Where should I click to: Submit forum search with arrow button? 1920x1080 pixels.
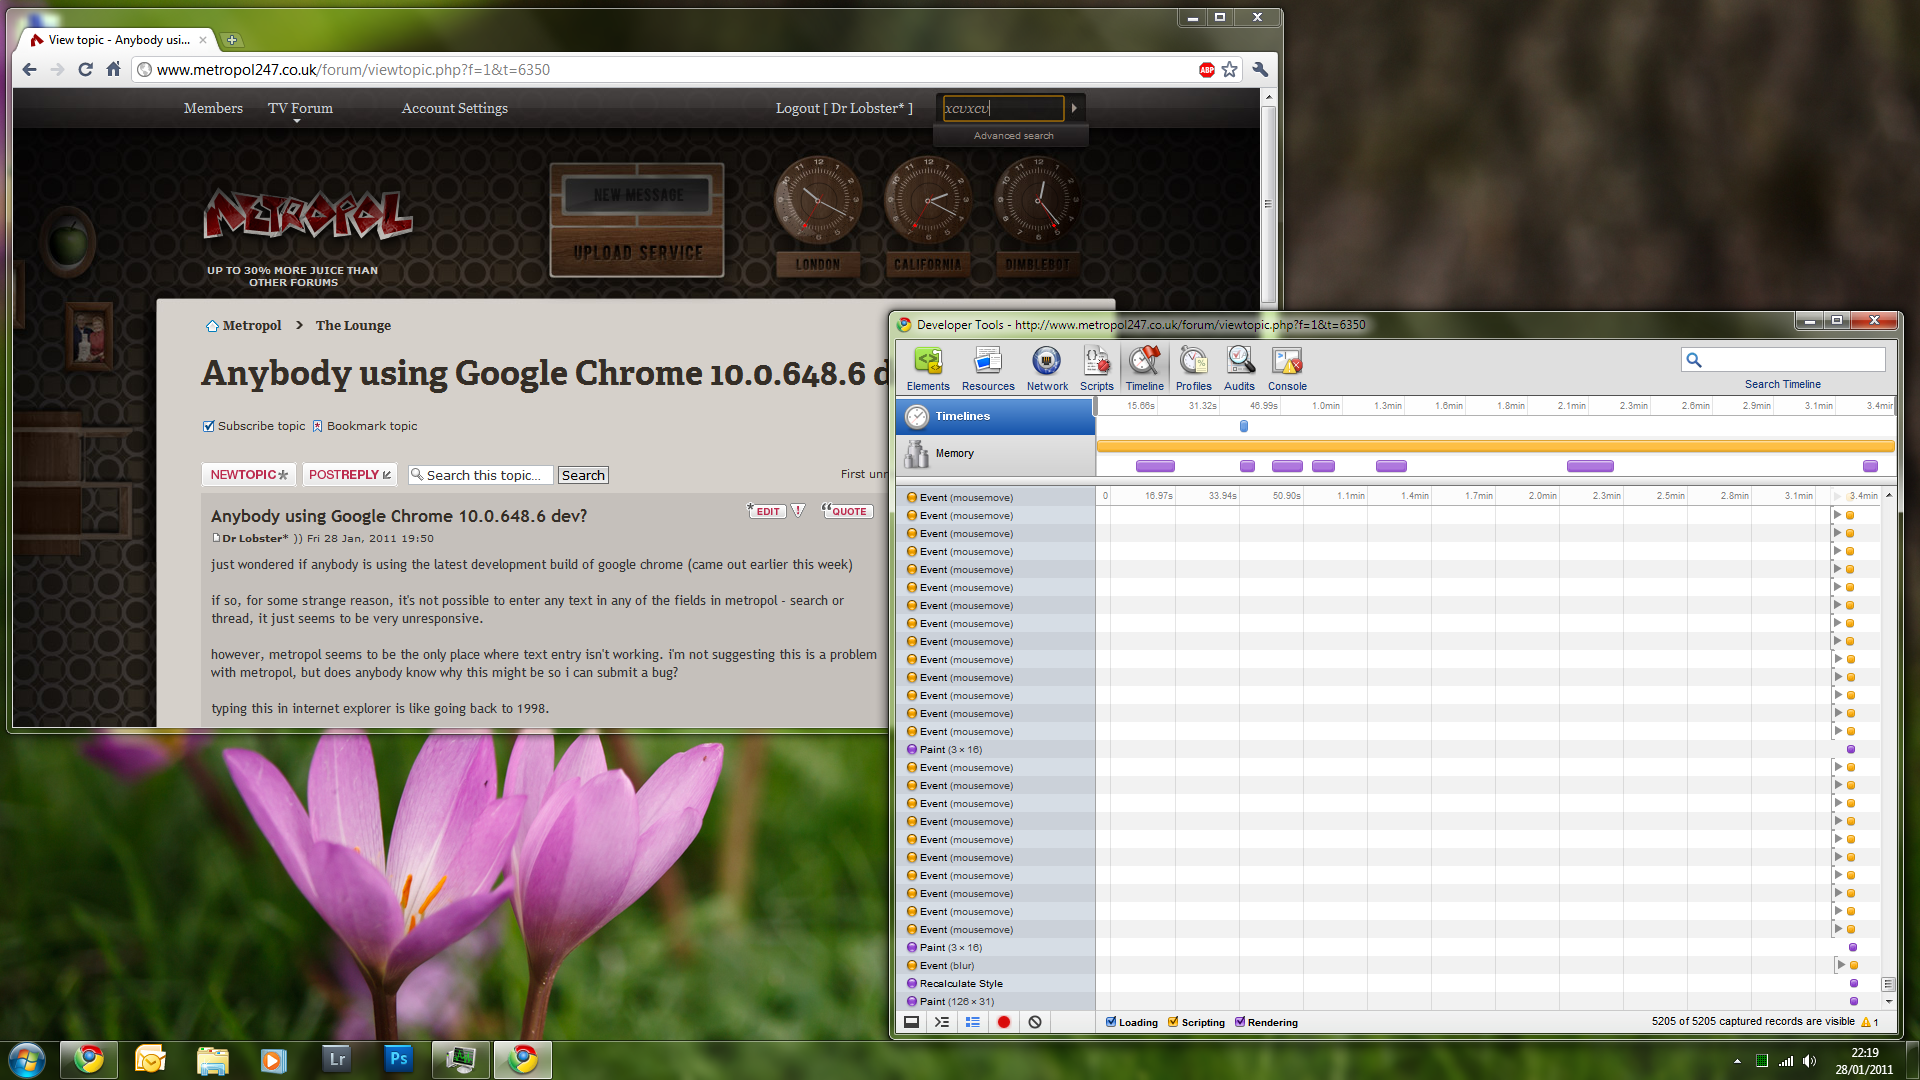click(1075, 108)
